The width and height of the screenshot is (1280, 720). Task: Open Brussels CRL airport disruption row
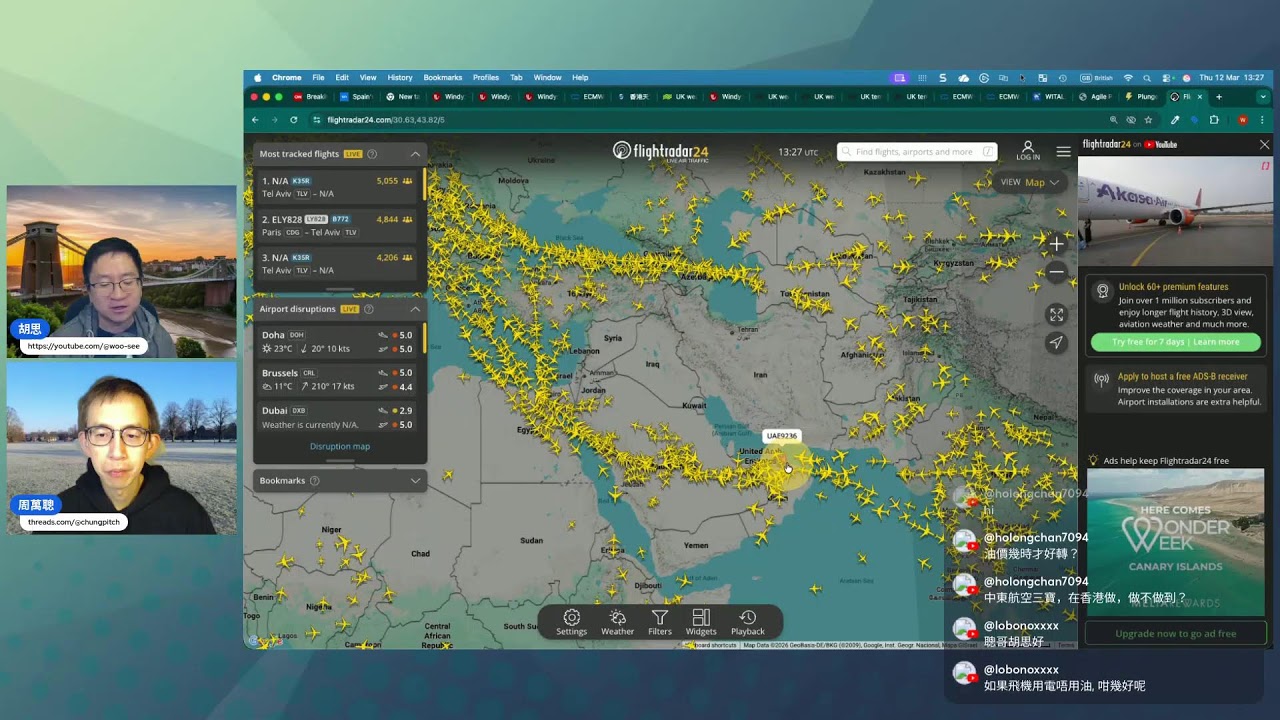coord(339,379)
